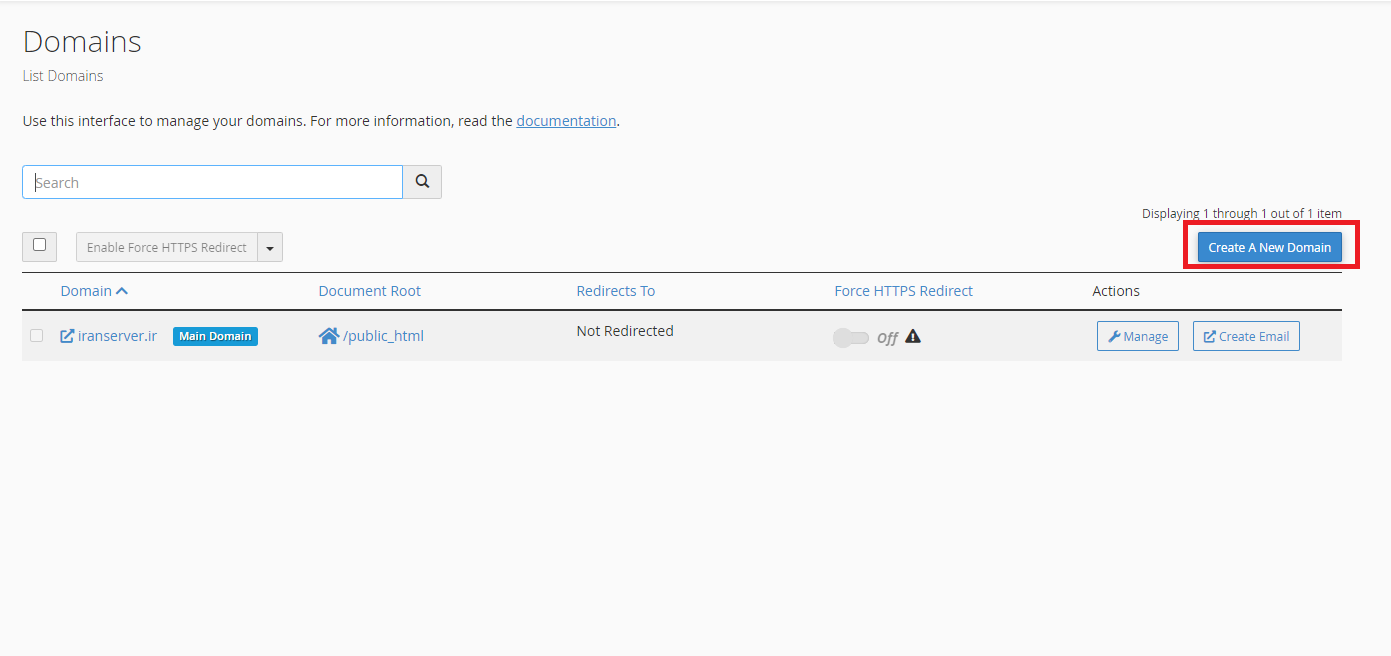
Task: Click the warning triangle next to Off
Action: pyautogui.click(x=913, y=337)
